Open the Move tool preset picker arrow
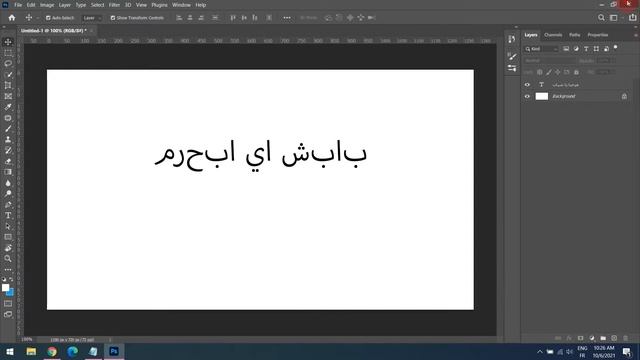 38,18
